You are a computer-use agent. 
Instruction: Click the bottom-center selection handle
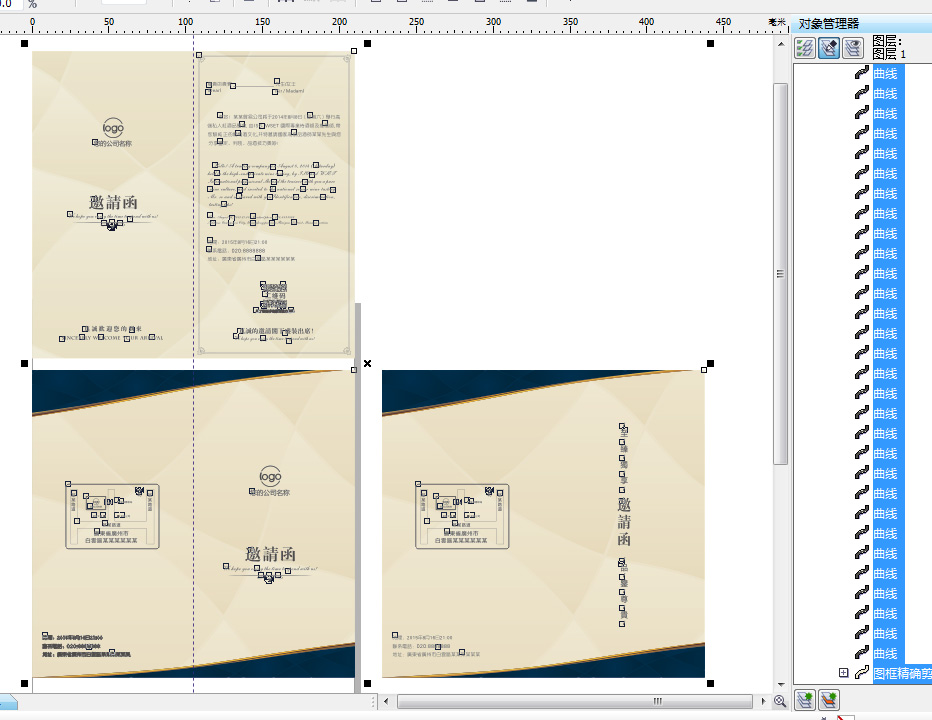point(367,684)
